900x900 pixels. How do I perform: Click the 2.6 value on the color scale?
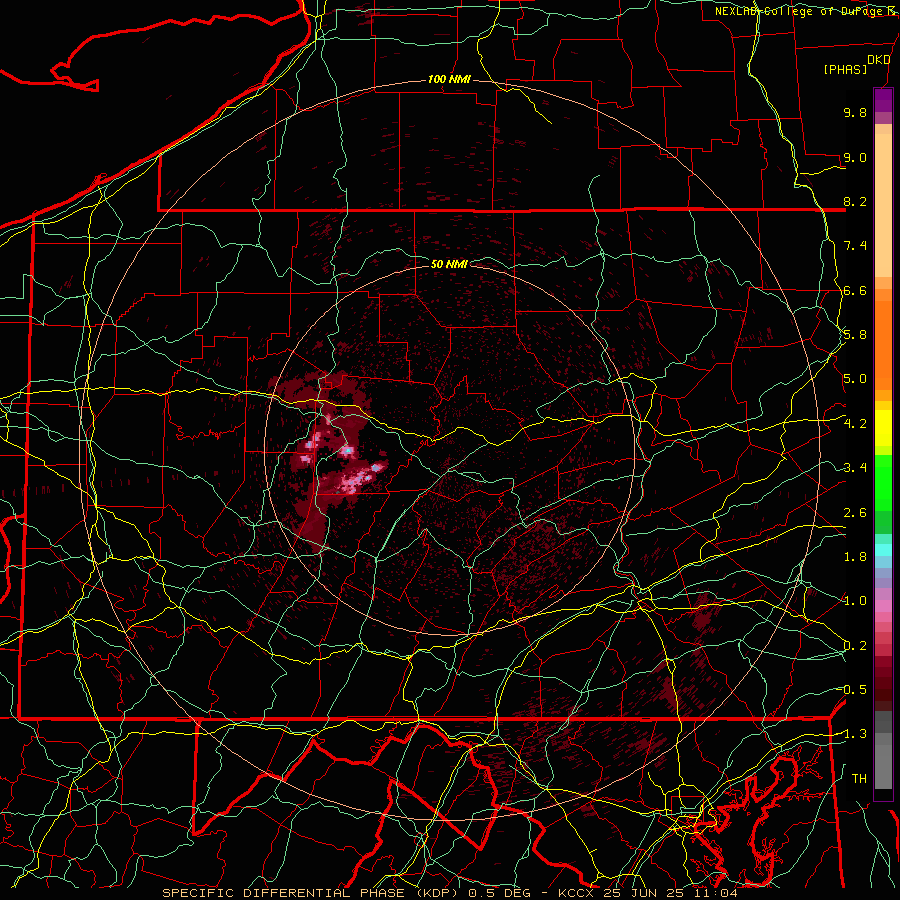pyautogui.click(x=855, y=513)
